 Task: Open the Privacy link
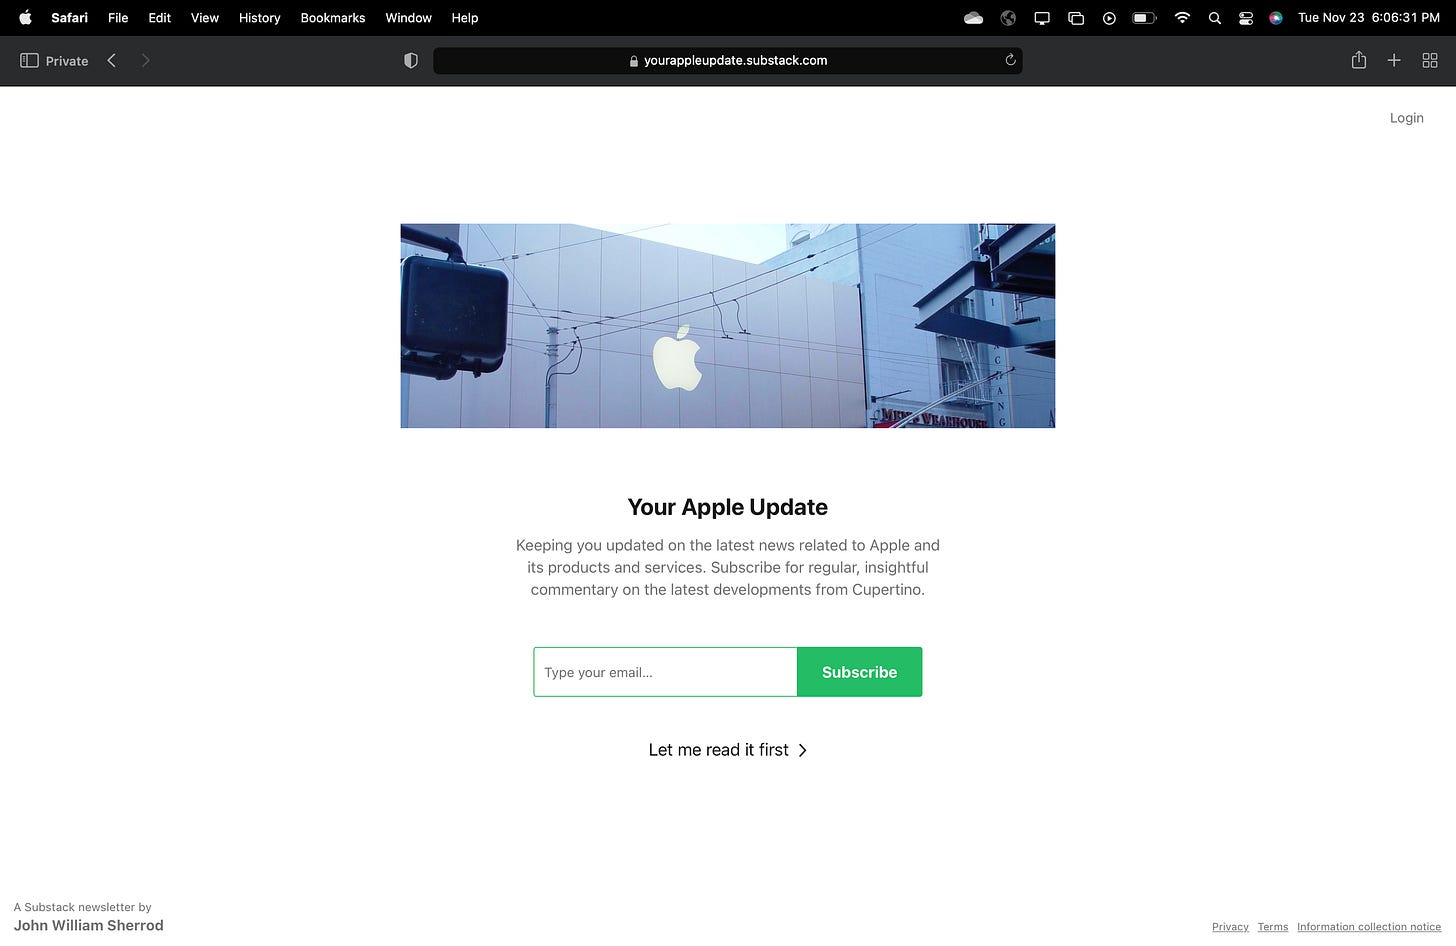(1230, 927)
